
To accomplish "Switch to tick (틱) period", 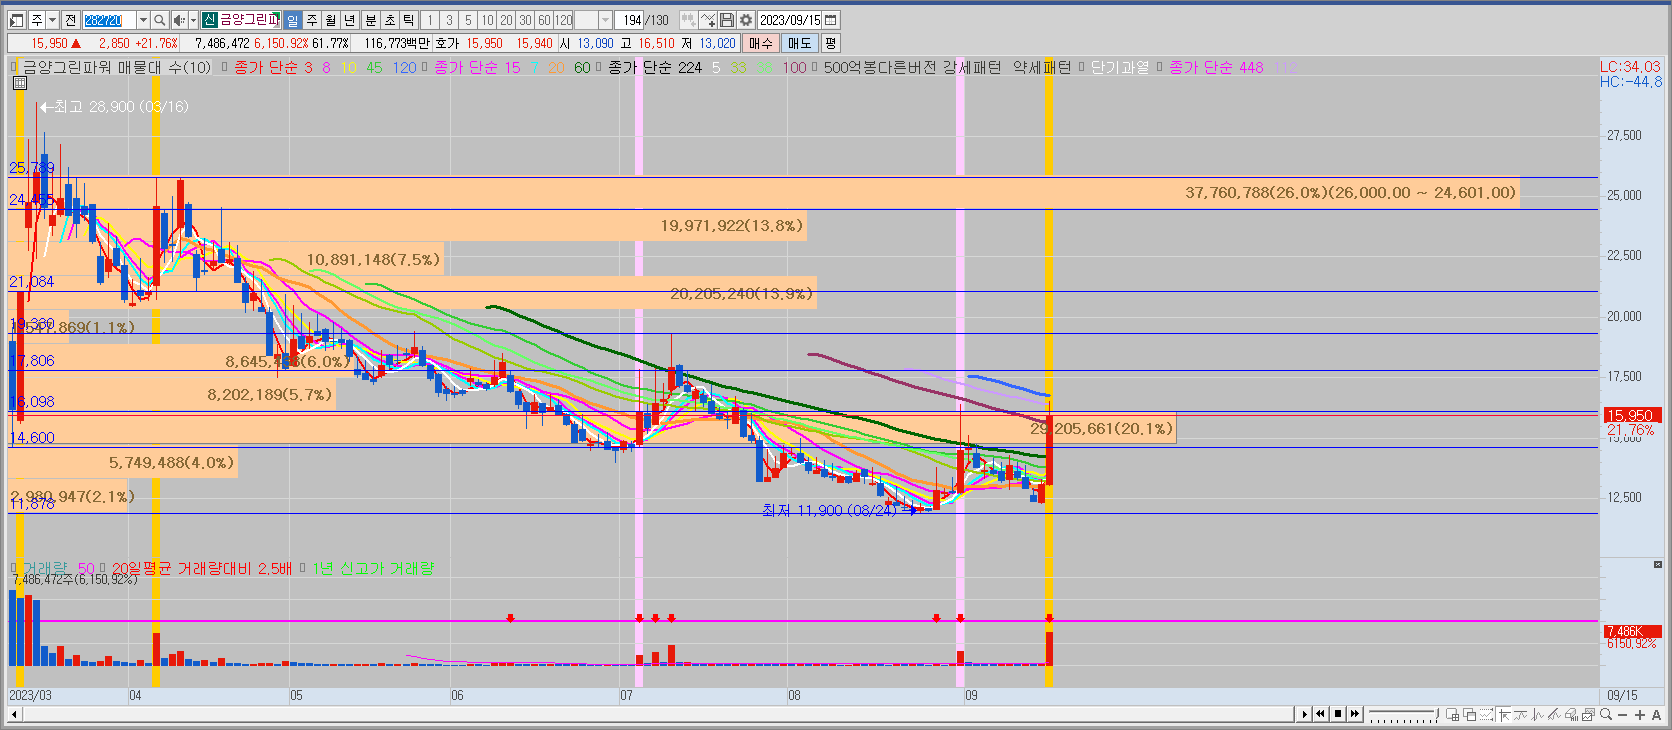I will click(408, 20).
